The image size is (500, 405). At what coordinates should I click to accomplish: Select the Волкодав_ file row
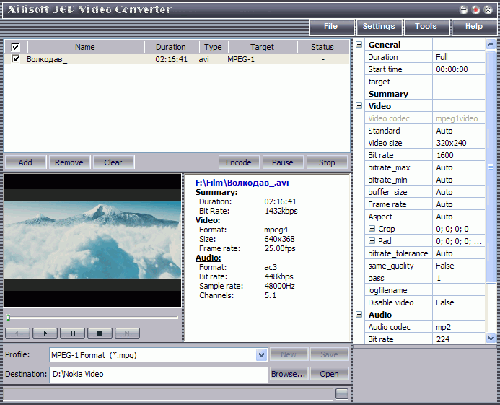pyautogui.click(x=177, y=59)
